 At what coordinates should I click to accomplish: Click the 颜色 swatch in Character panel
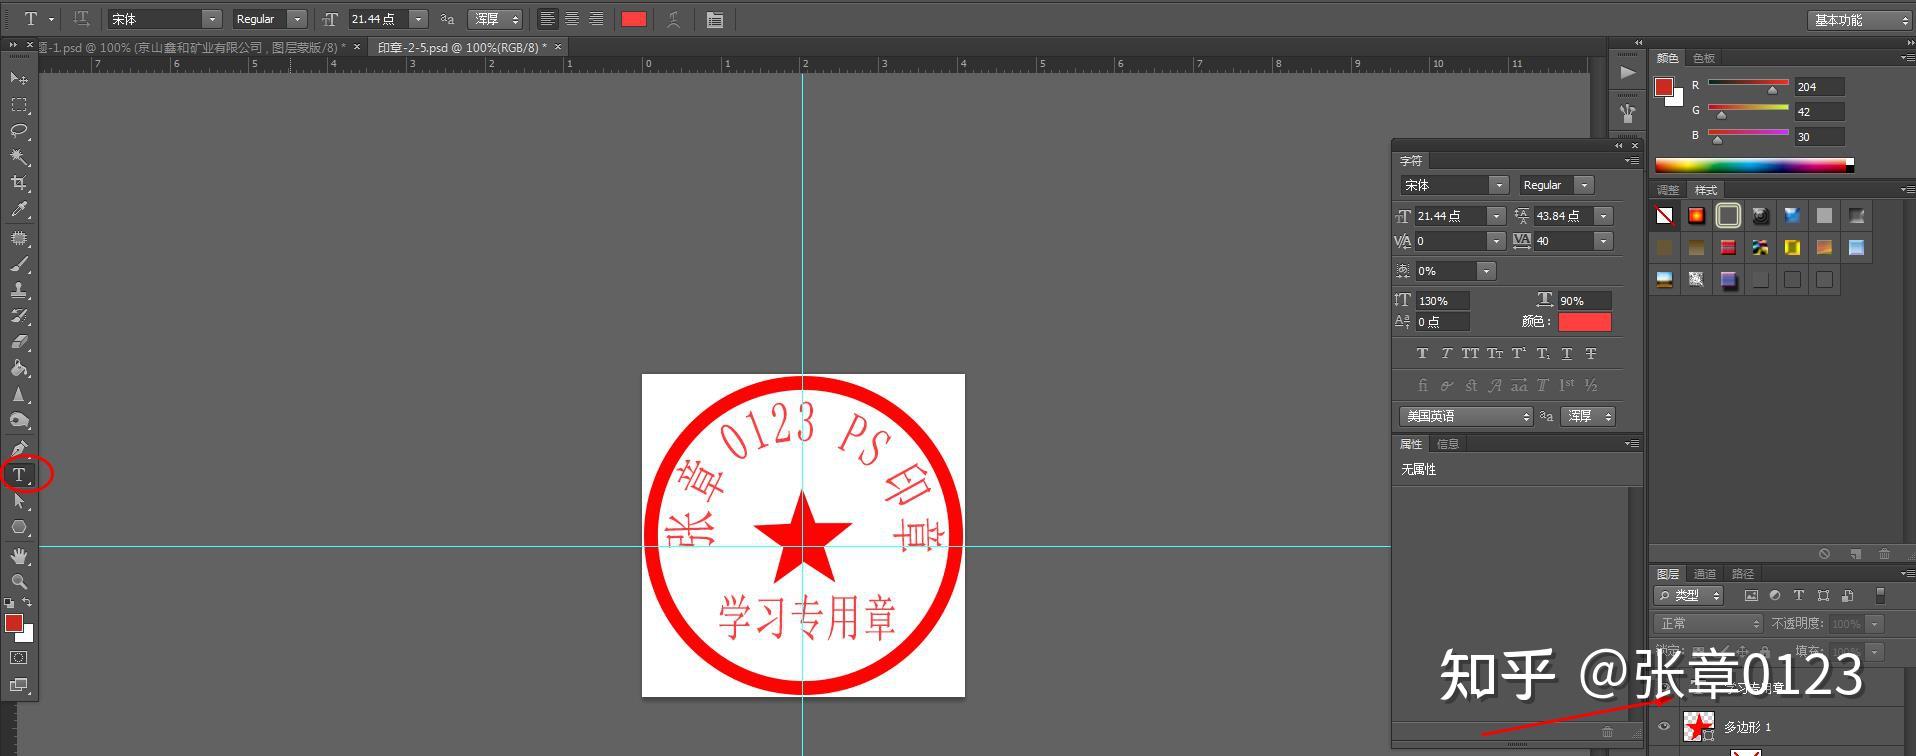(x=1585, y=322)
